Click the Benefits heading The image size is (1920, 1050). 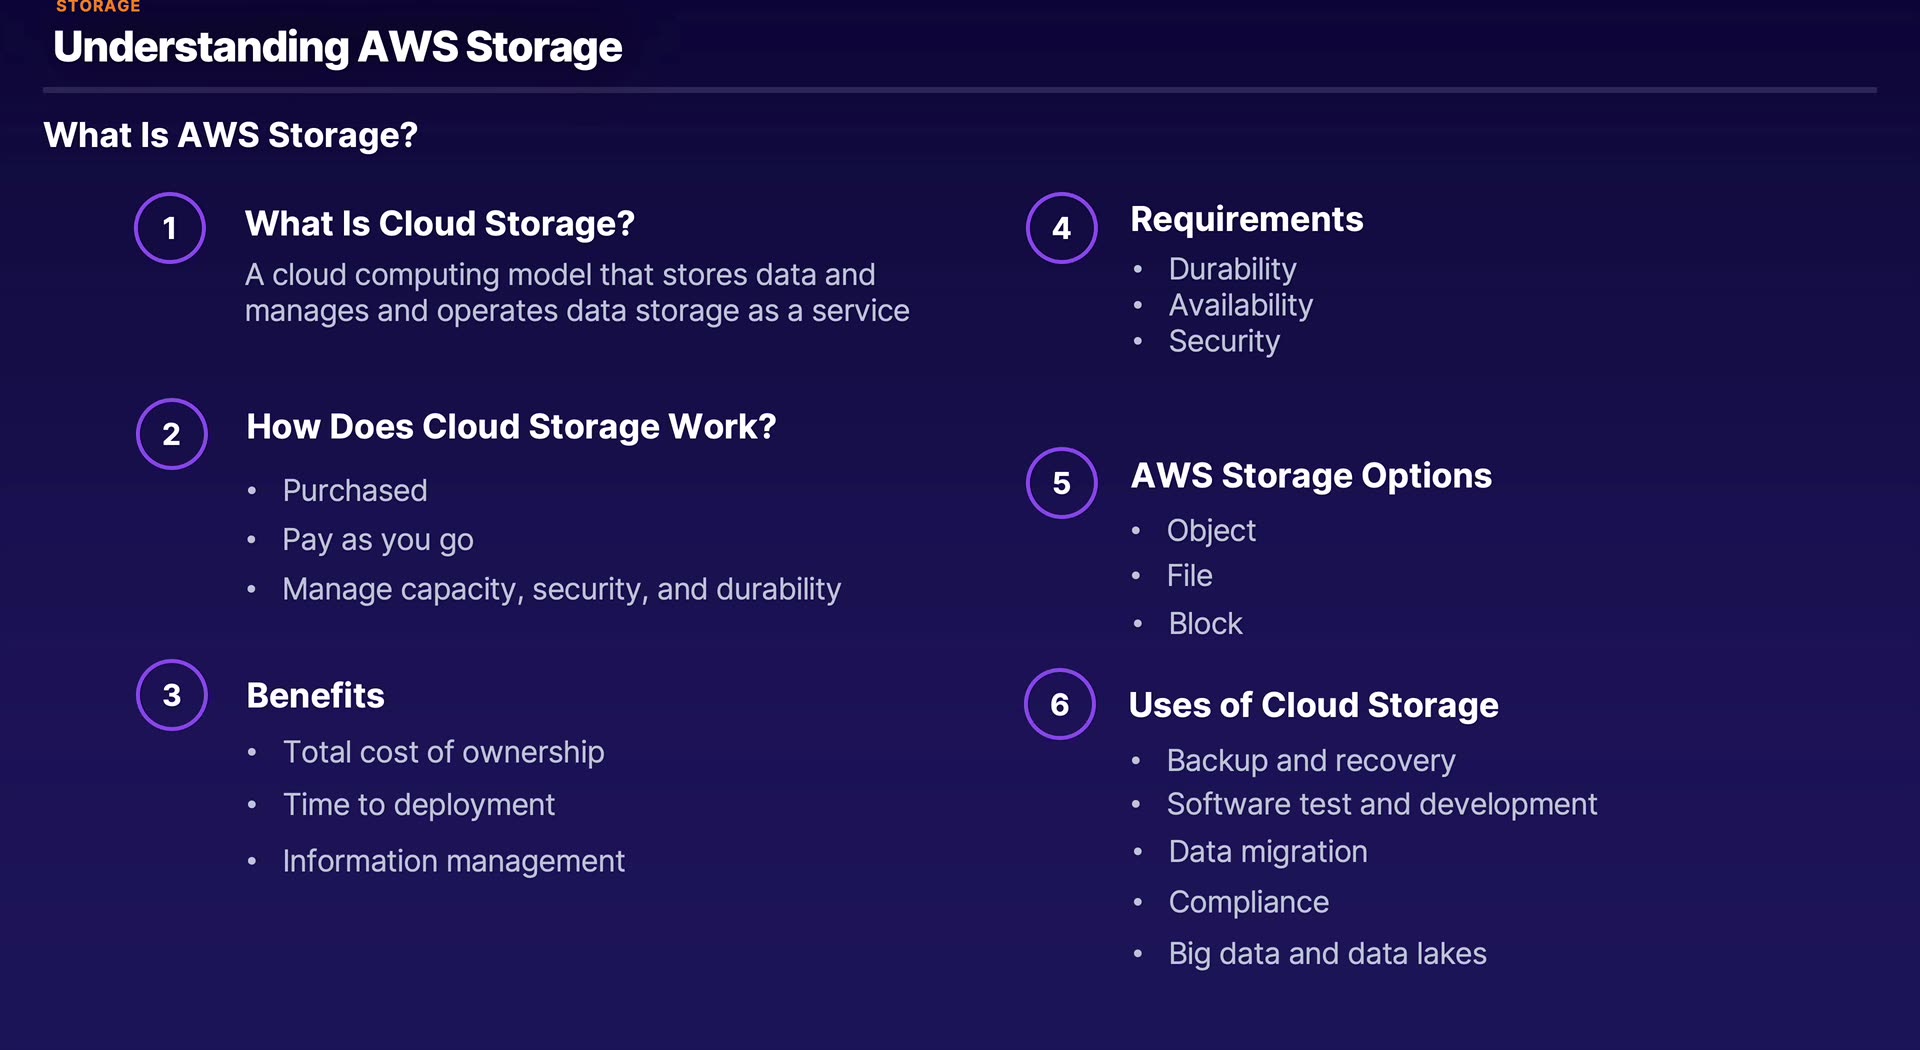click(315, 695)
